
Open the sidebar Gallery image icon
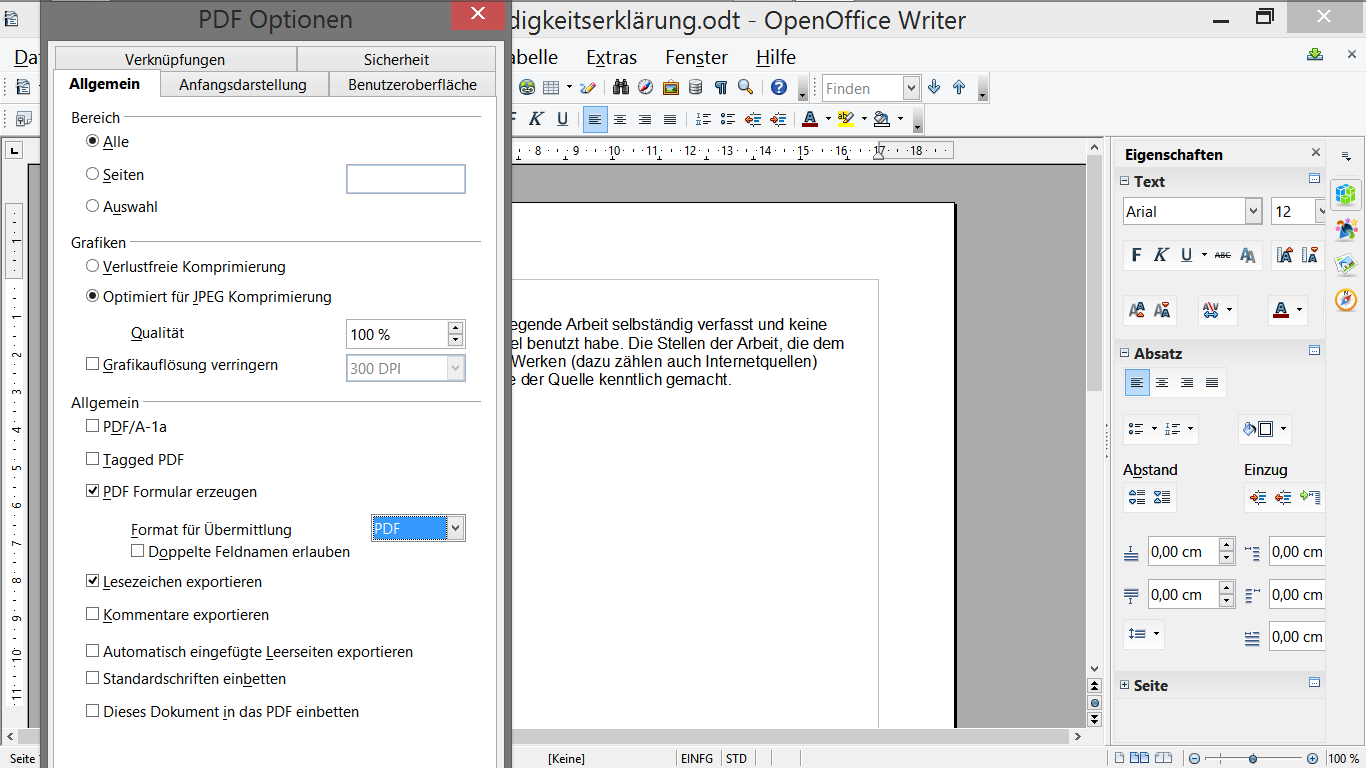coord(1346,265)
